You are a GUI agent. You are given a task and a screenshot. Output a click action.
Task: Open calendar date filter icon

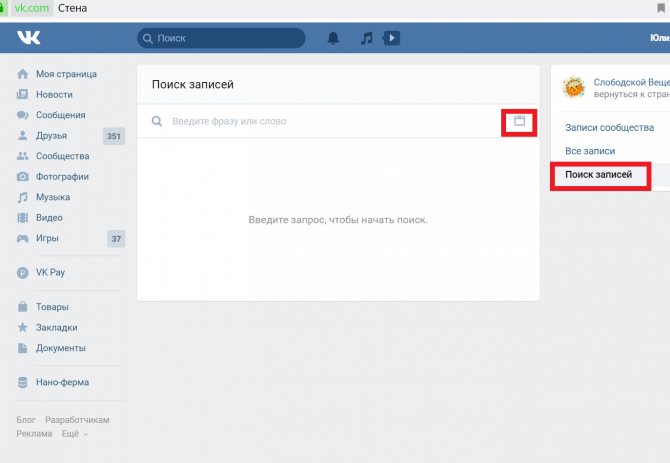coord(519,121)
